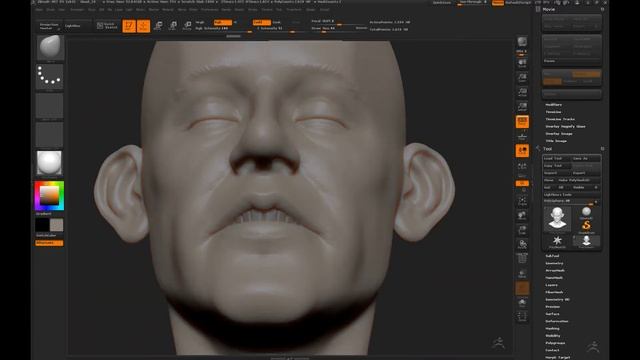Expand the NanoMesh subpalette
Viewport: 640px width, 360px height.
(x=554, y=278)
